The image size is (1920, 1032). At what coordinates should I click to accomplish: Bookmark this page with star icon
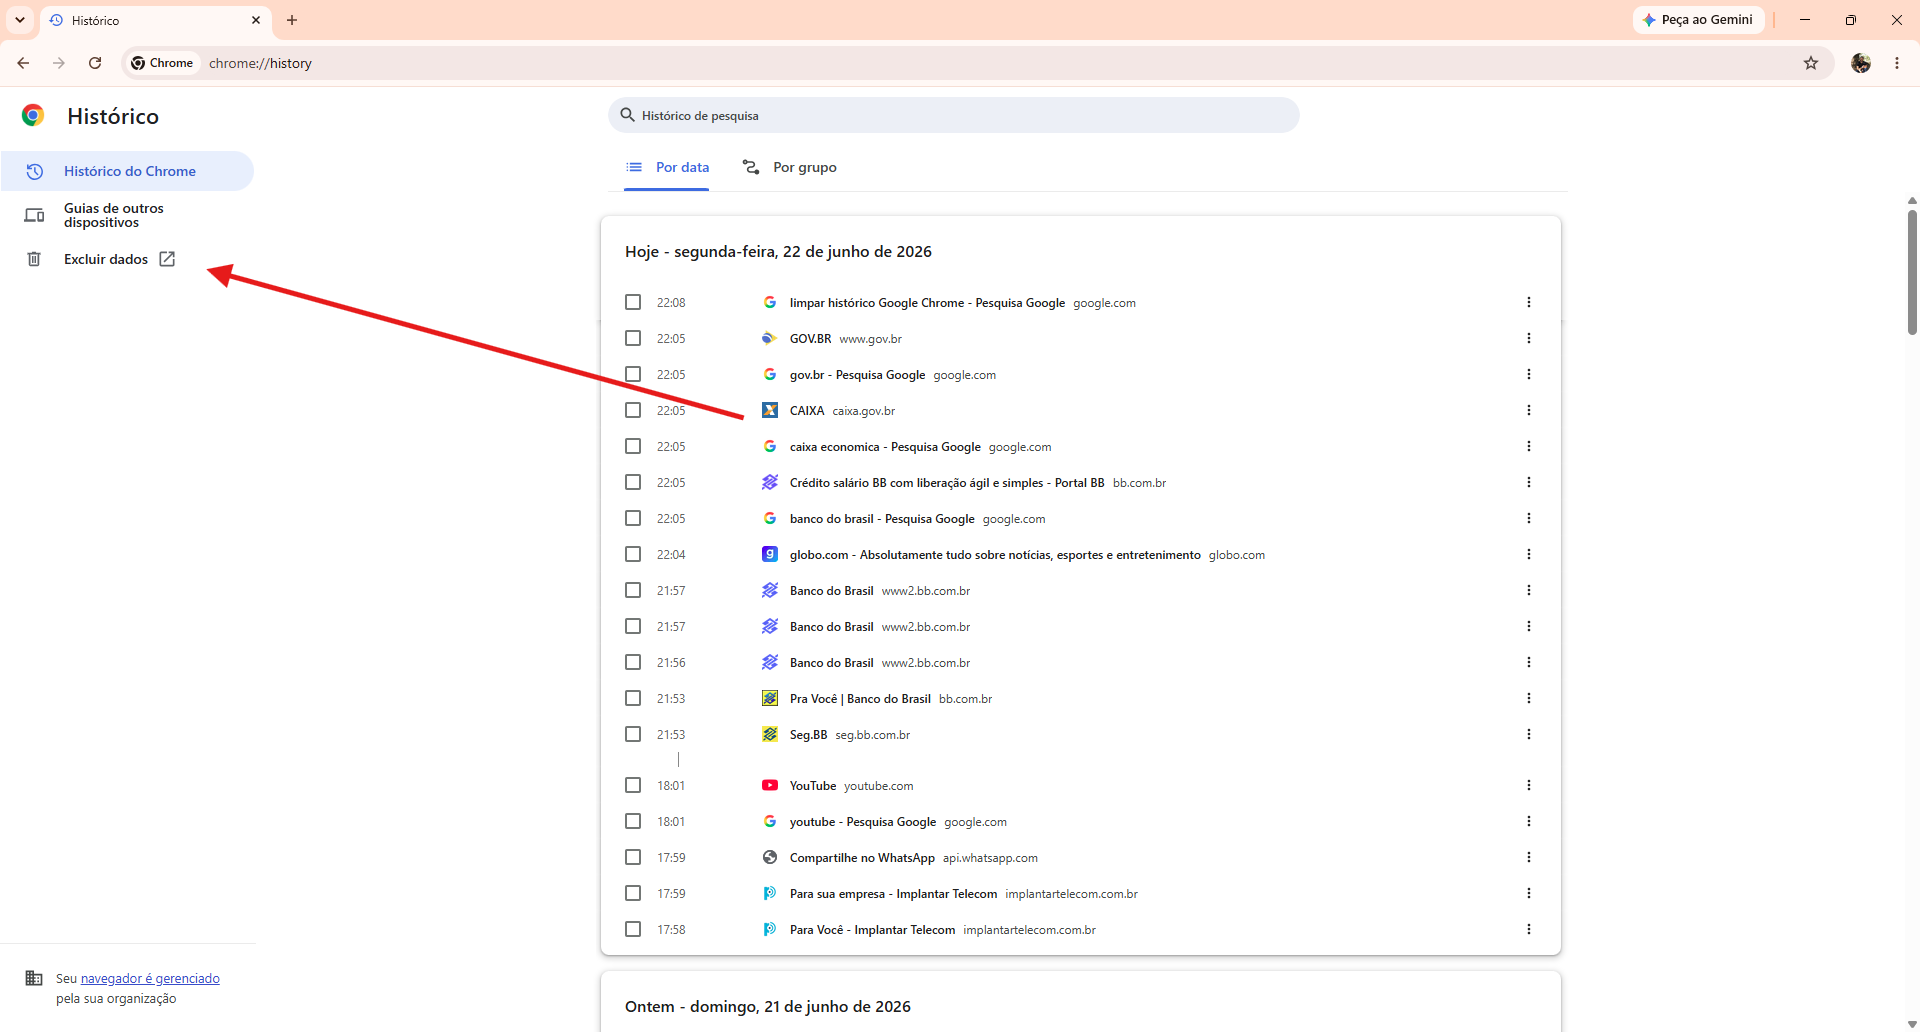1811,63
